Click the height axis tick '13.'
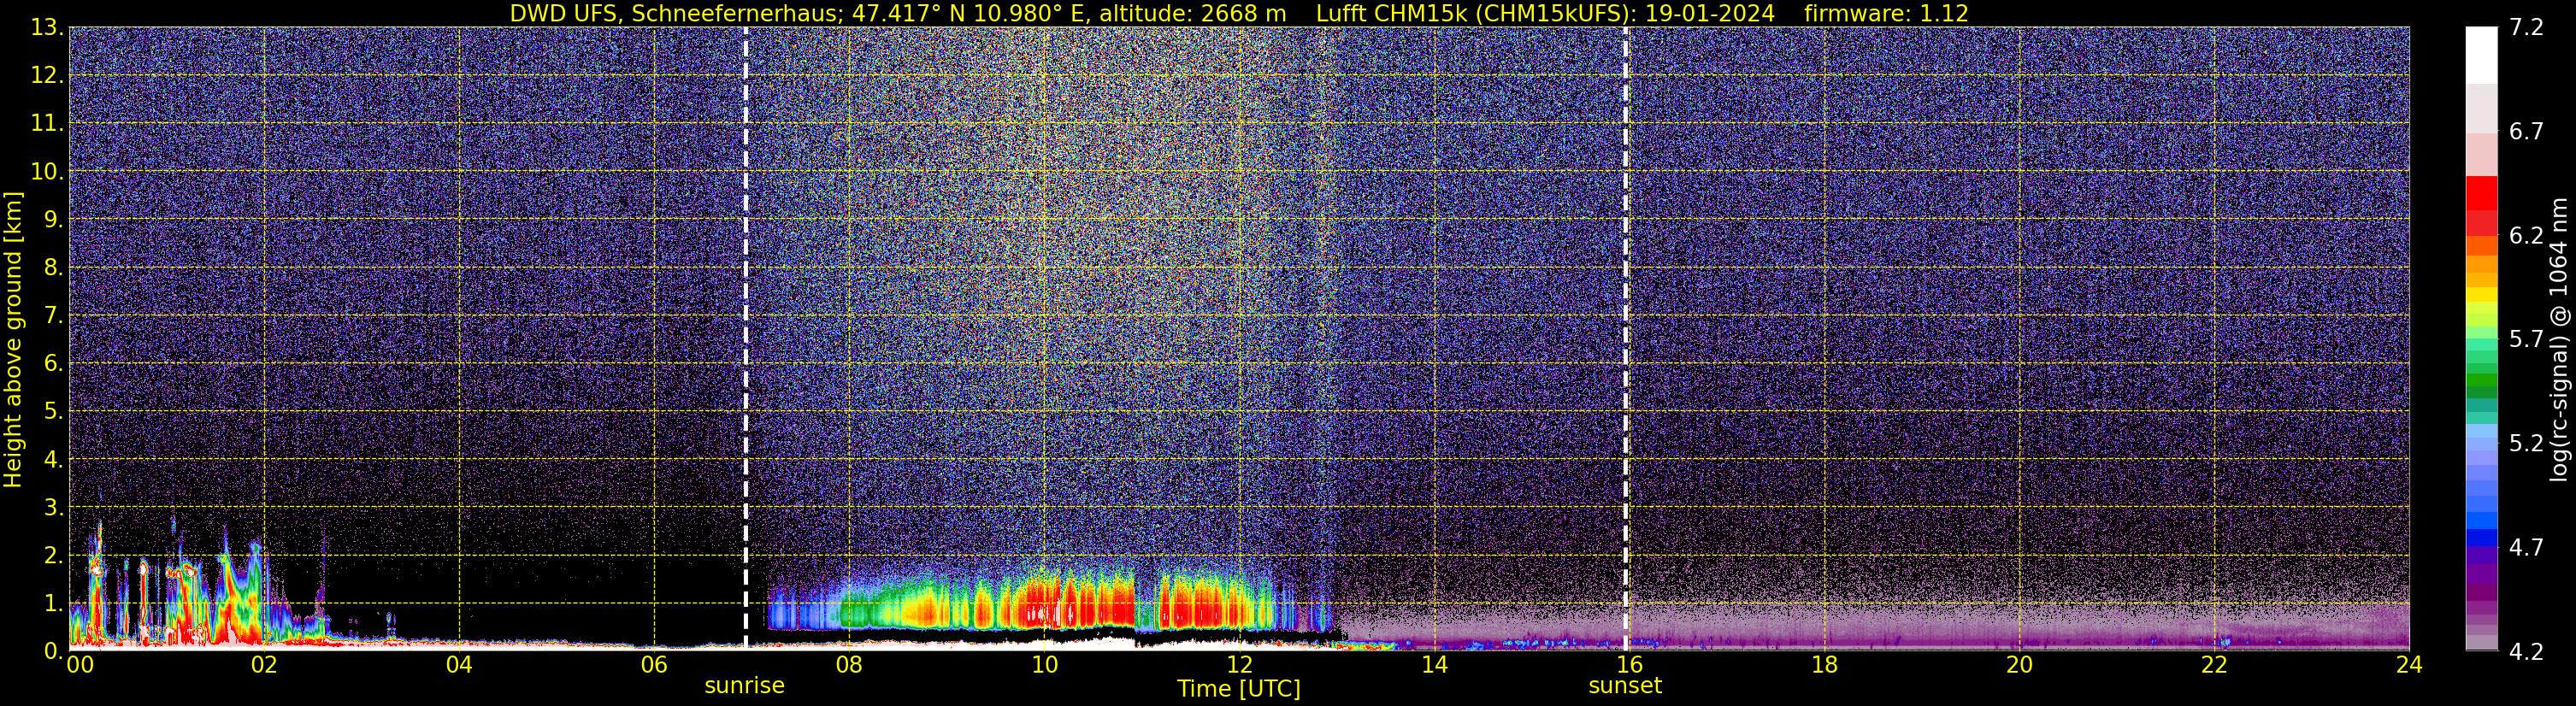This screenshot has height=706, width=2576. click(x=47, y=28)
